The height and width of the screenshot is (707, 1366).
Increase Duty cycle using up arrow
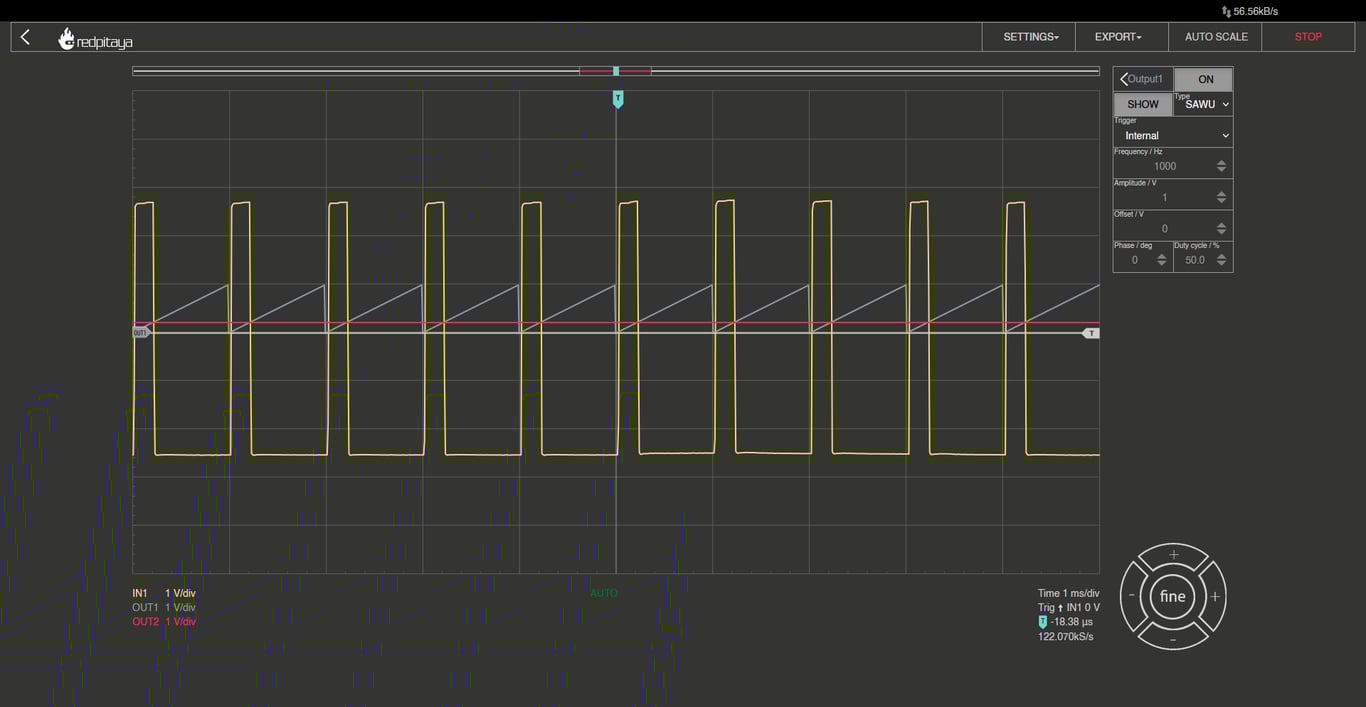pos(1221,256)
